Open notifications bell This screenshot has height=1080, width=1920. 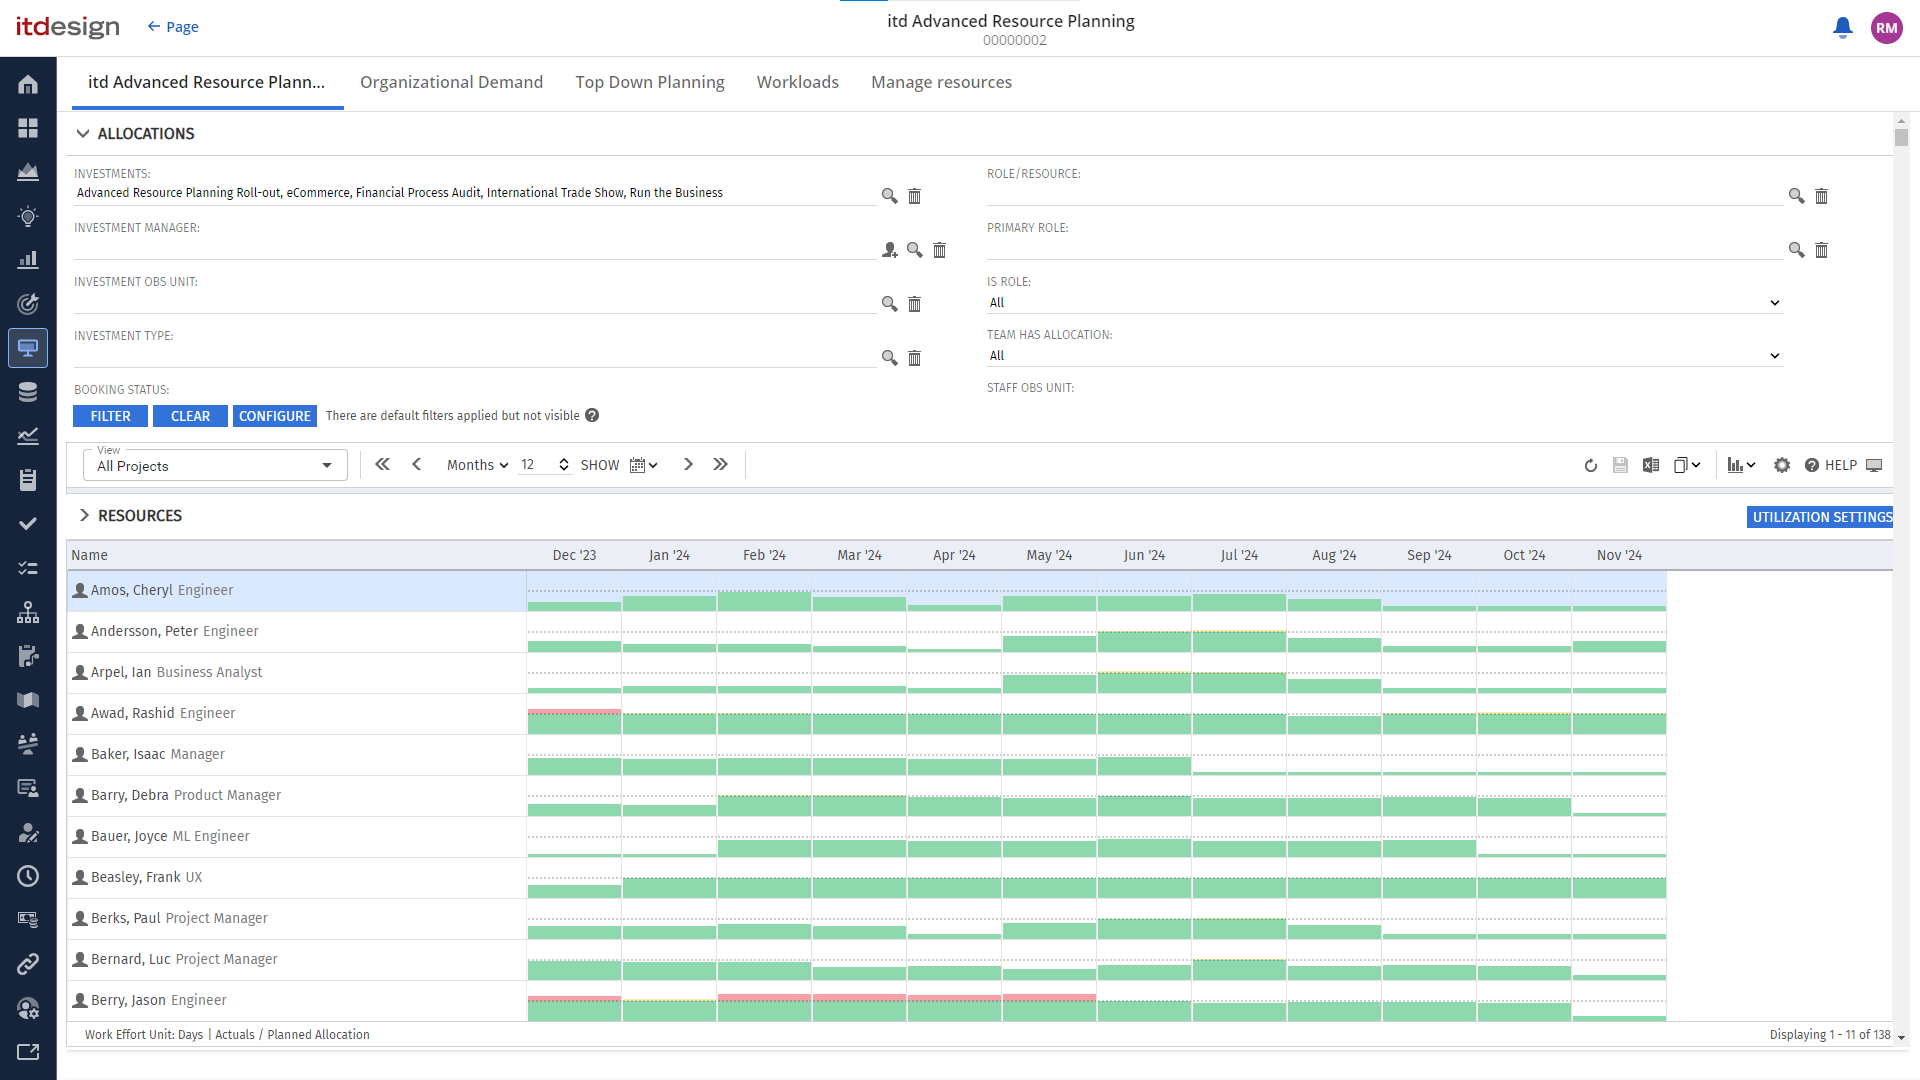point(1842,28)
